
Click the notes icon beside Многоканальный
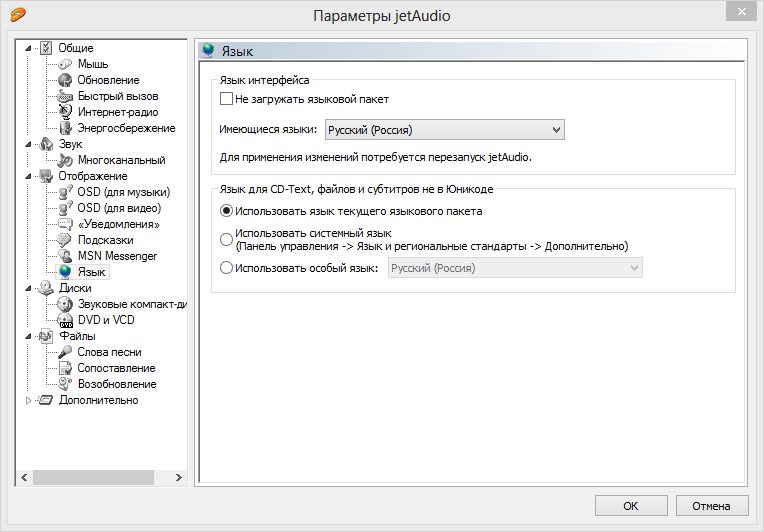(x=65, y=160)
